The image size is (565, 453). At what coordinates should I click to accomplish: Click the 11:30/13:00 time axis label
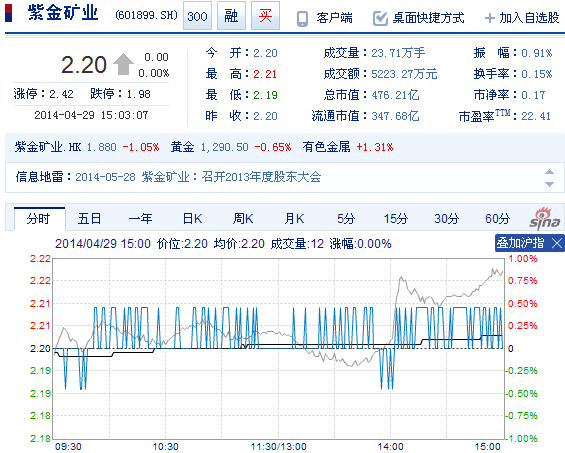(x=278, y=447)
